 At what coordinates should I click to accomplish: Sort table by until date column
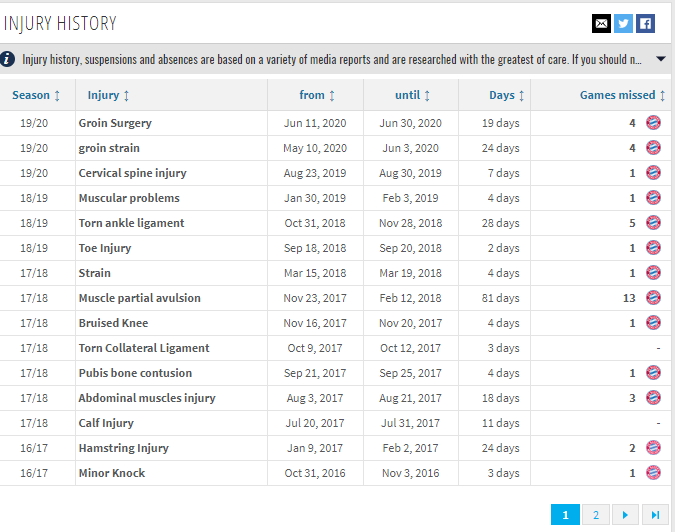[412, 95]
